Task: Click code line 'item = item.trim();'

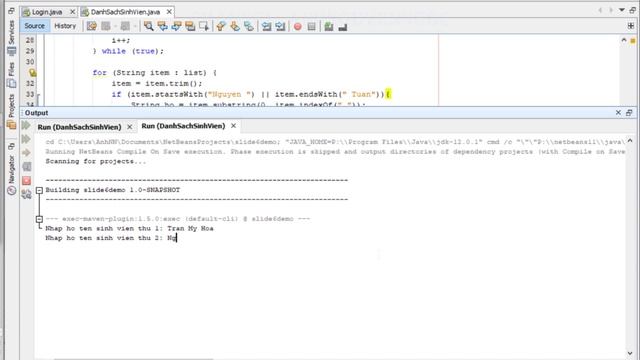Action: pos(157,83)
